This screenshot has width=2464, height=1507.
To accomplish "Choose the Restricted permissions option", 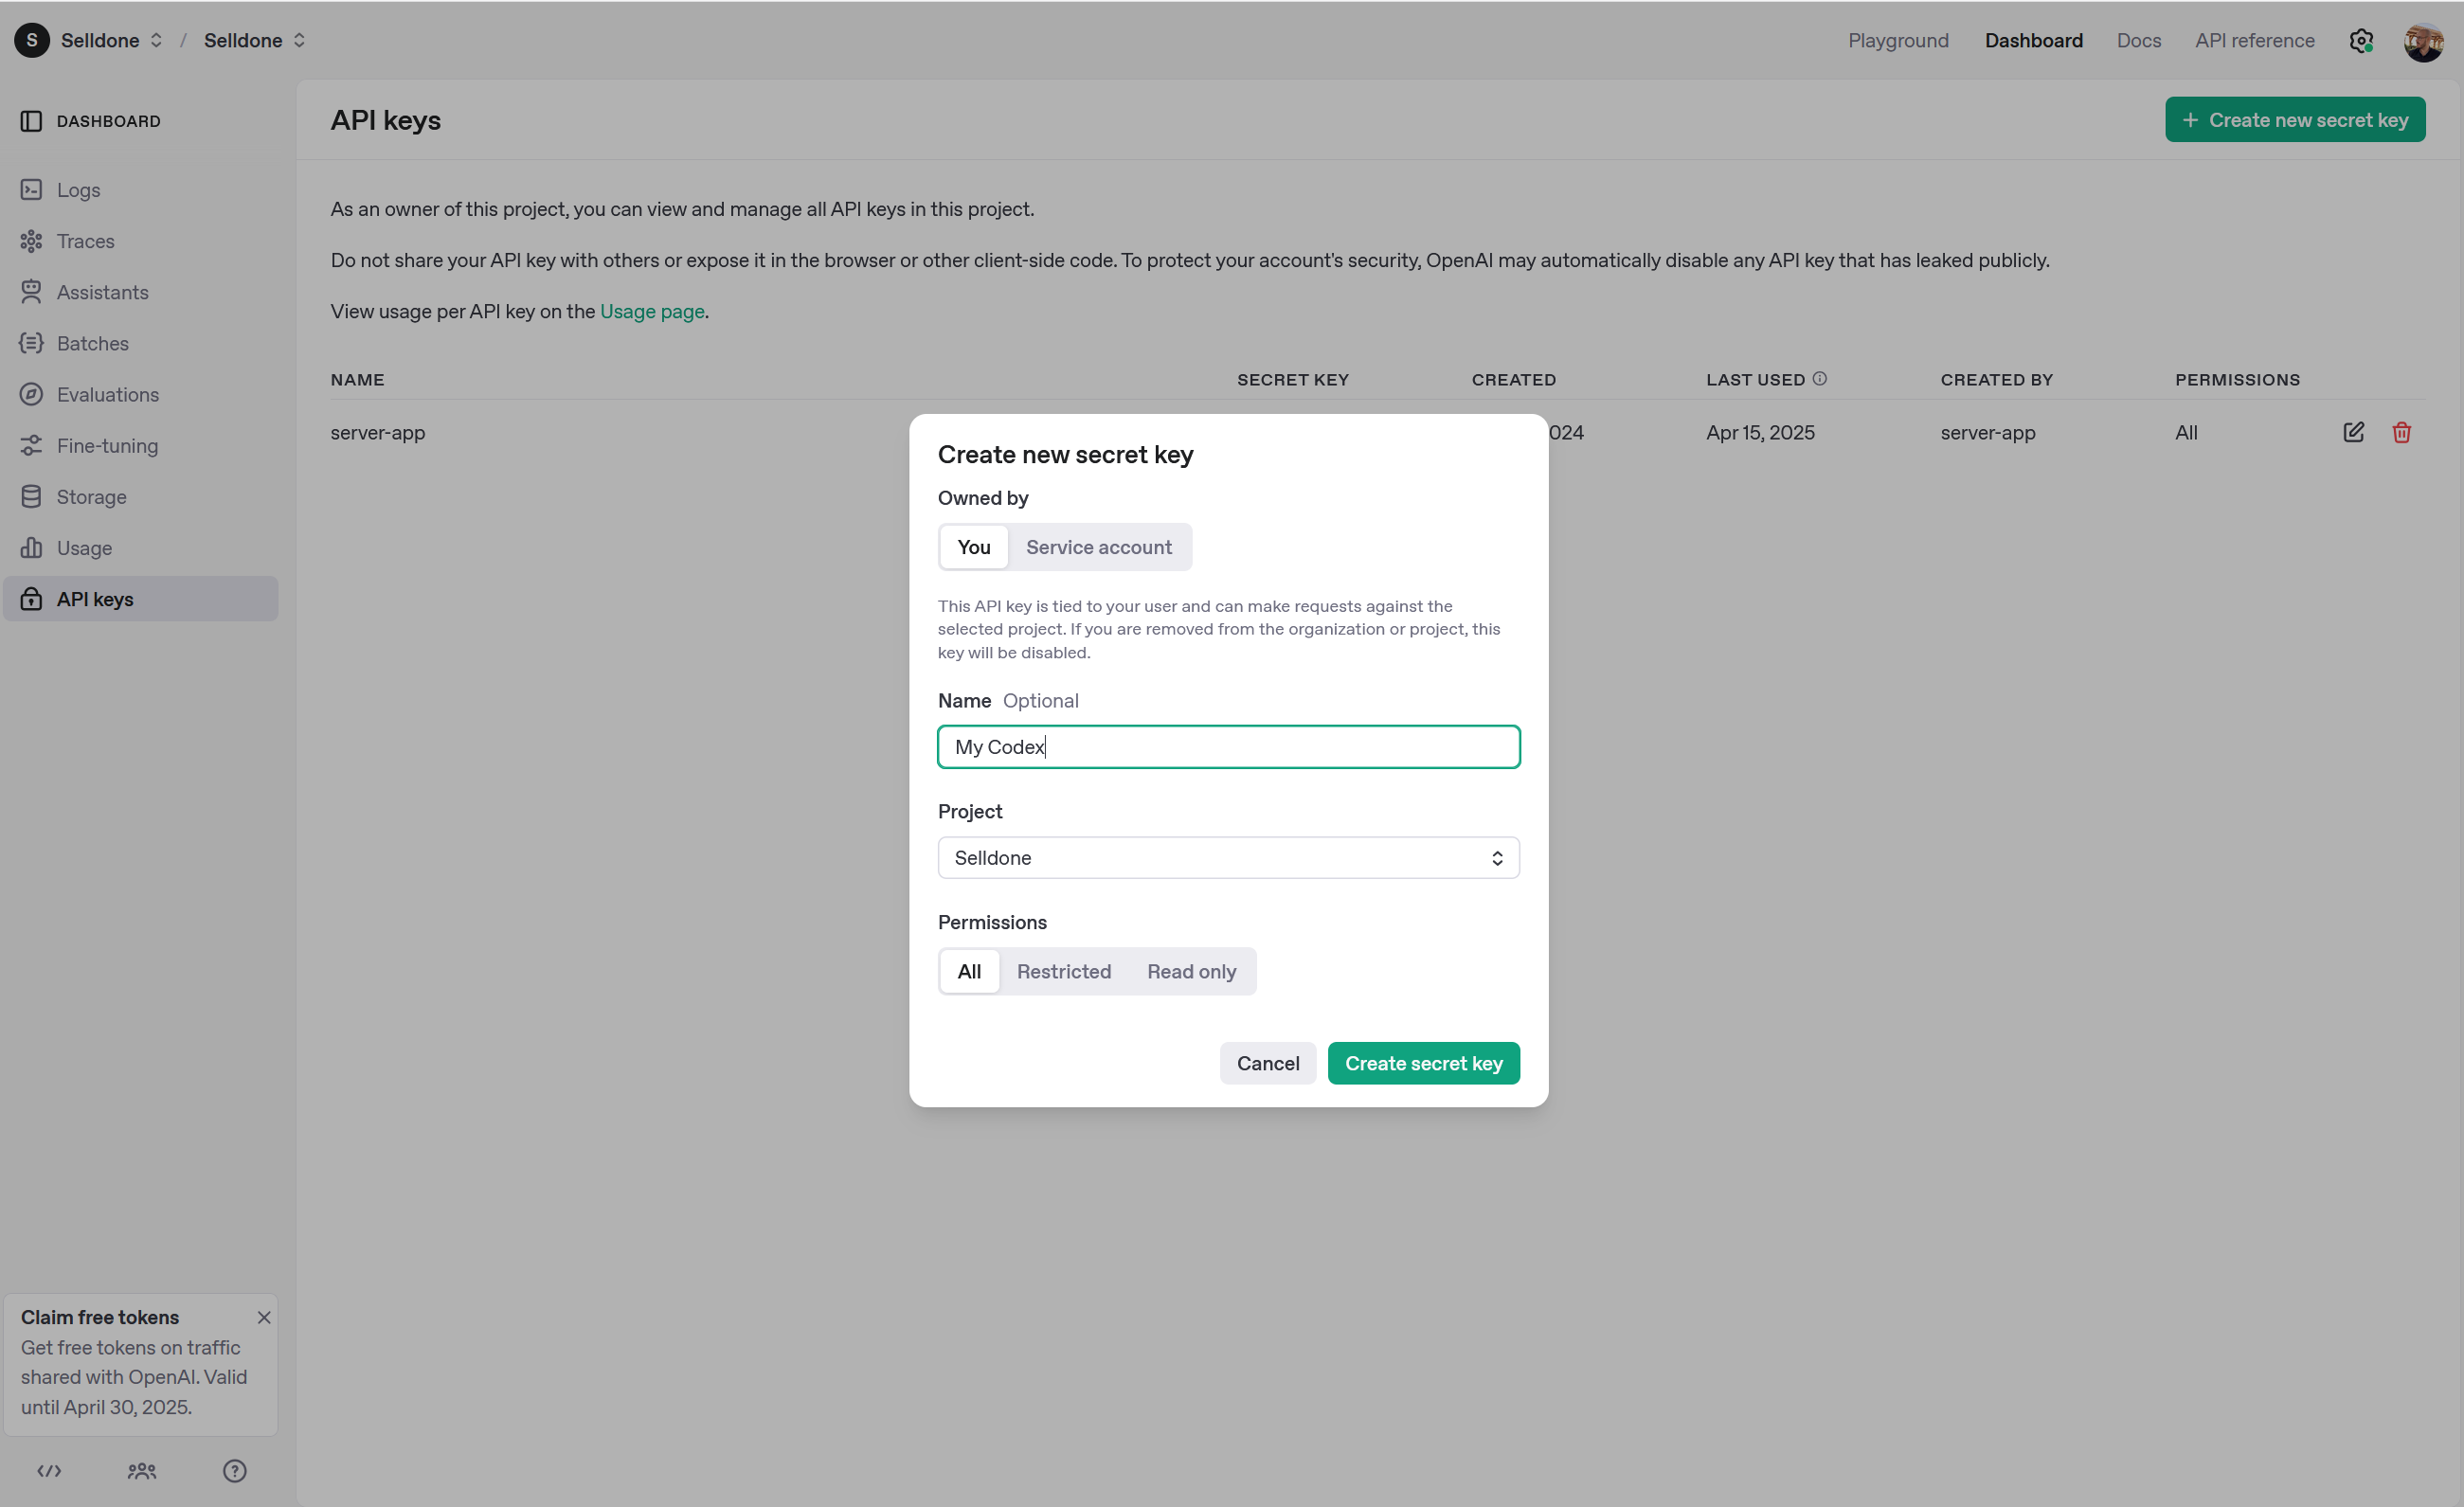I will click(1063, 971).
